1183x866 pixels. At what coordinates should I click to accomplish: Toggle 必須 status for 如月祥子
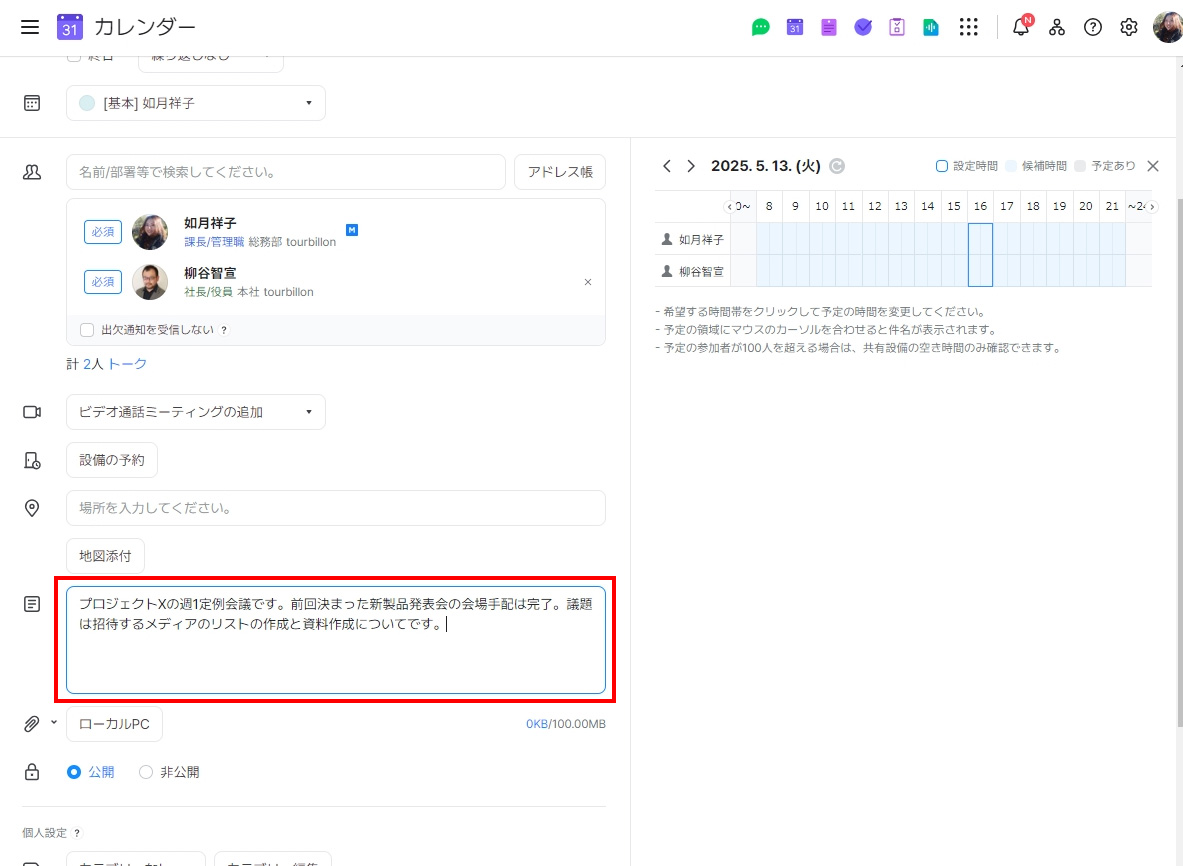[x=103, y=232]
